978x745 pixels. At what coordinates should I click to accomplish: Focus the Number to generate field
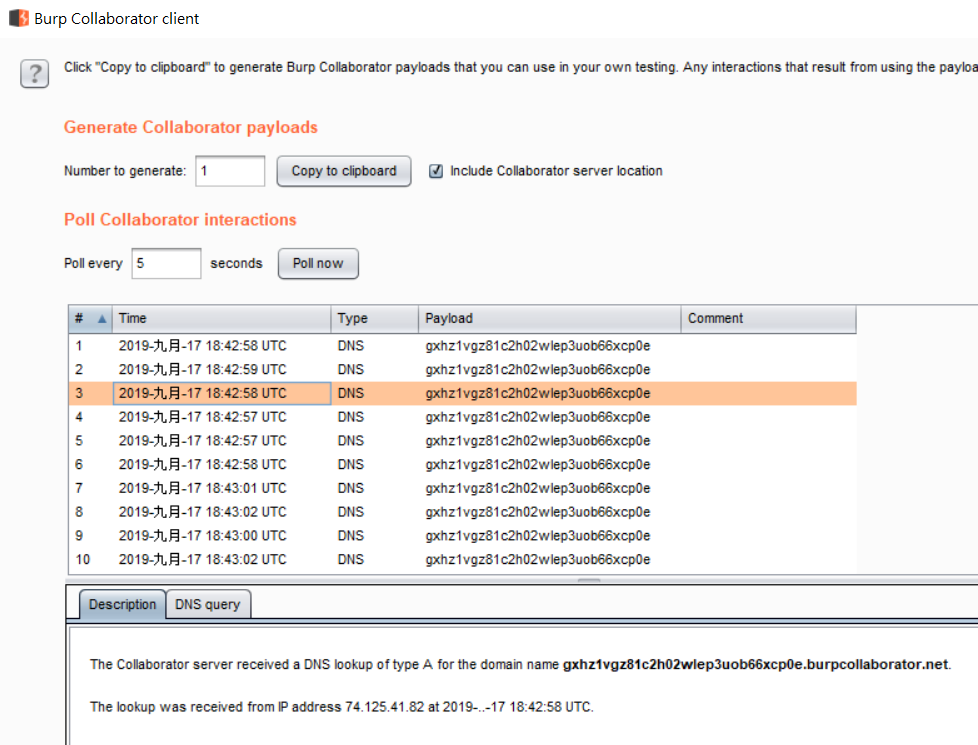pos(230,171)
